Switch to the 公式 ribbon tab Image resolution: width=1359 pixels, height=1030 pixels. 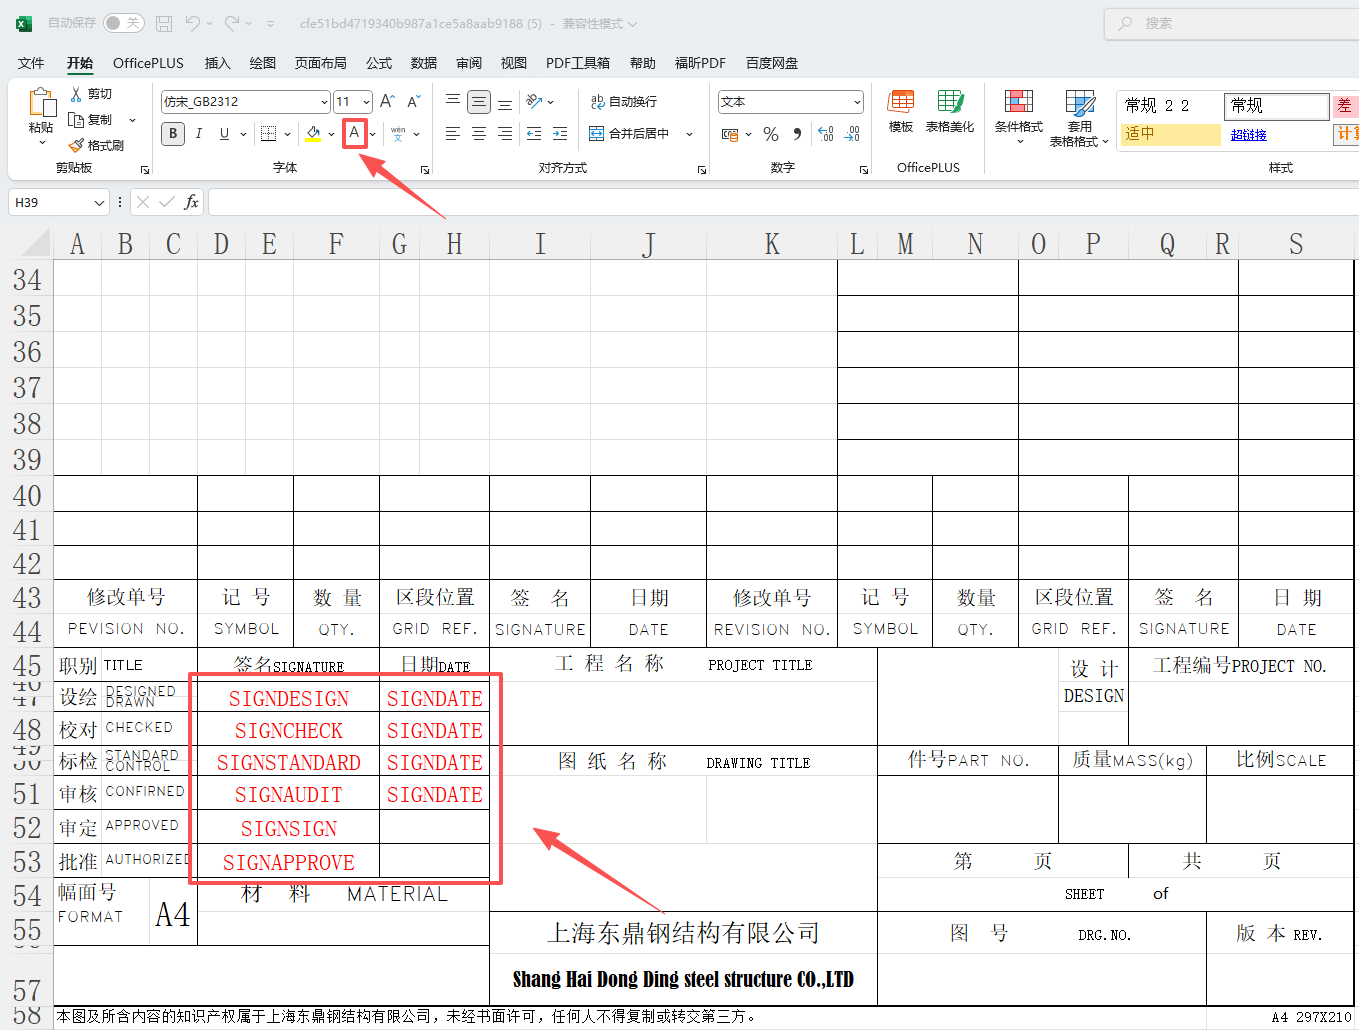click(379, 63)
